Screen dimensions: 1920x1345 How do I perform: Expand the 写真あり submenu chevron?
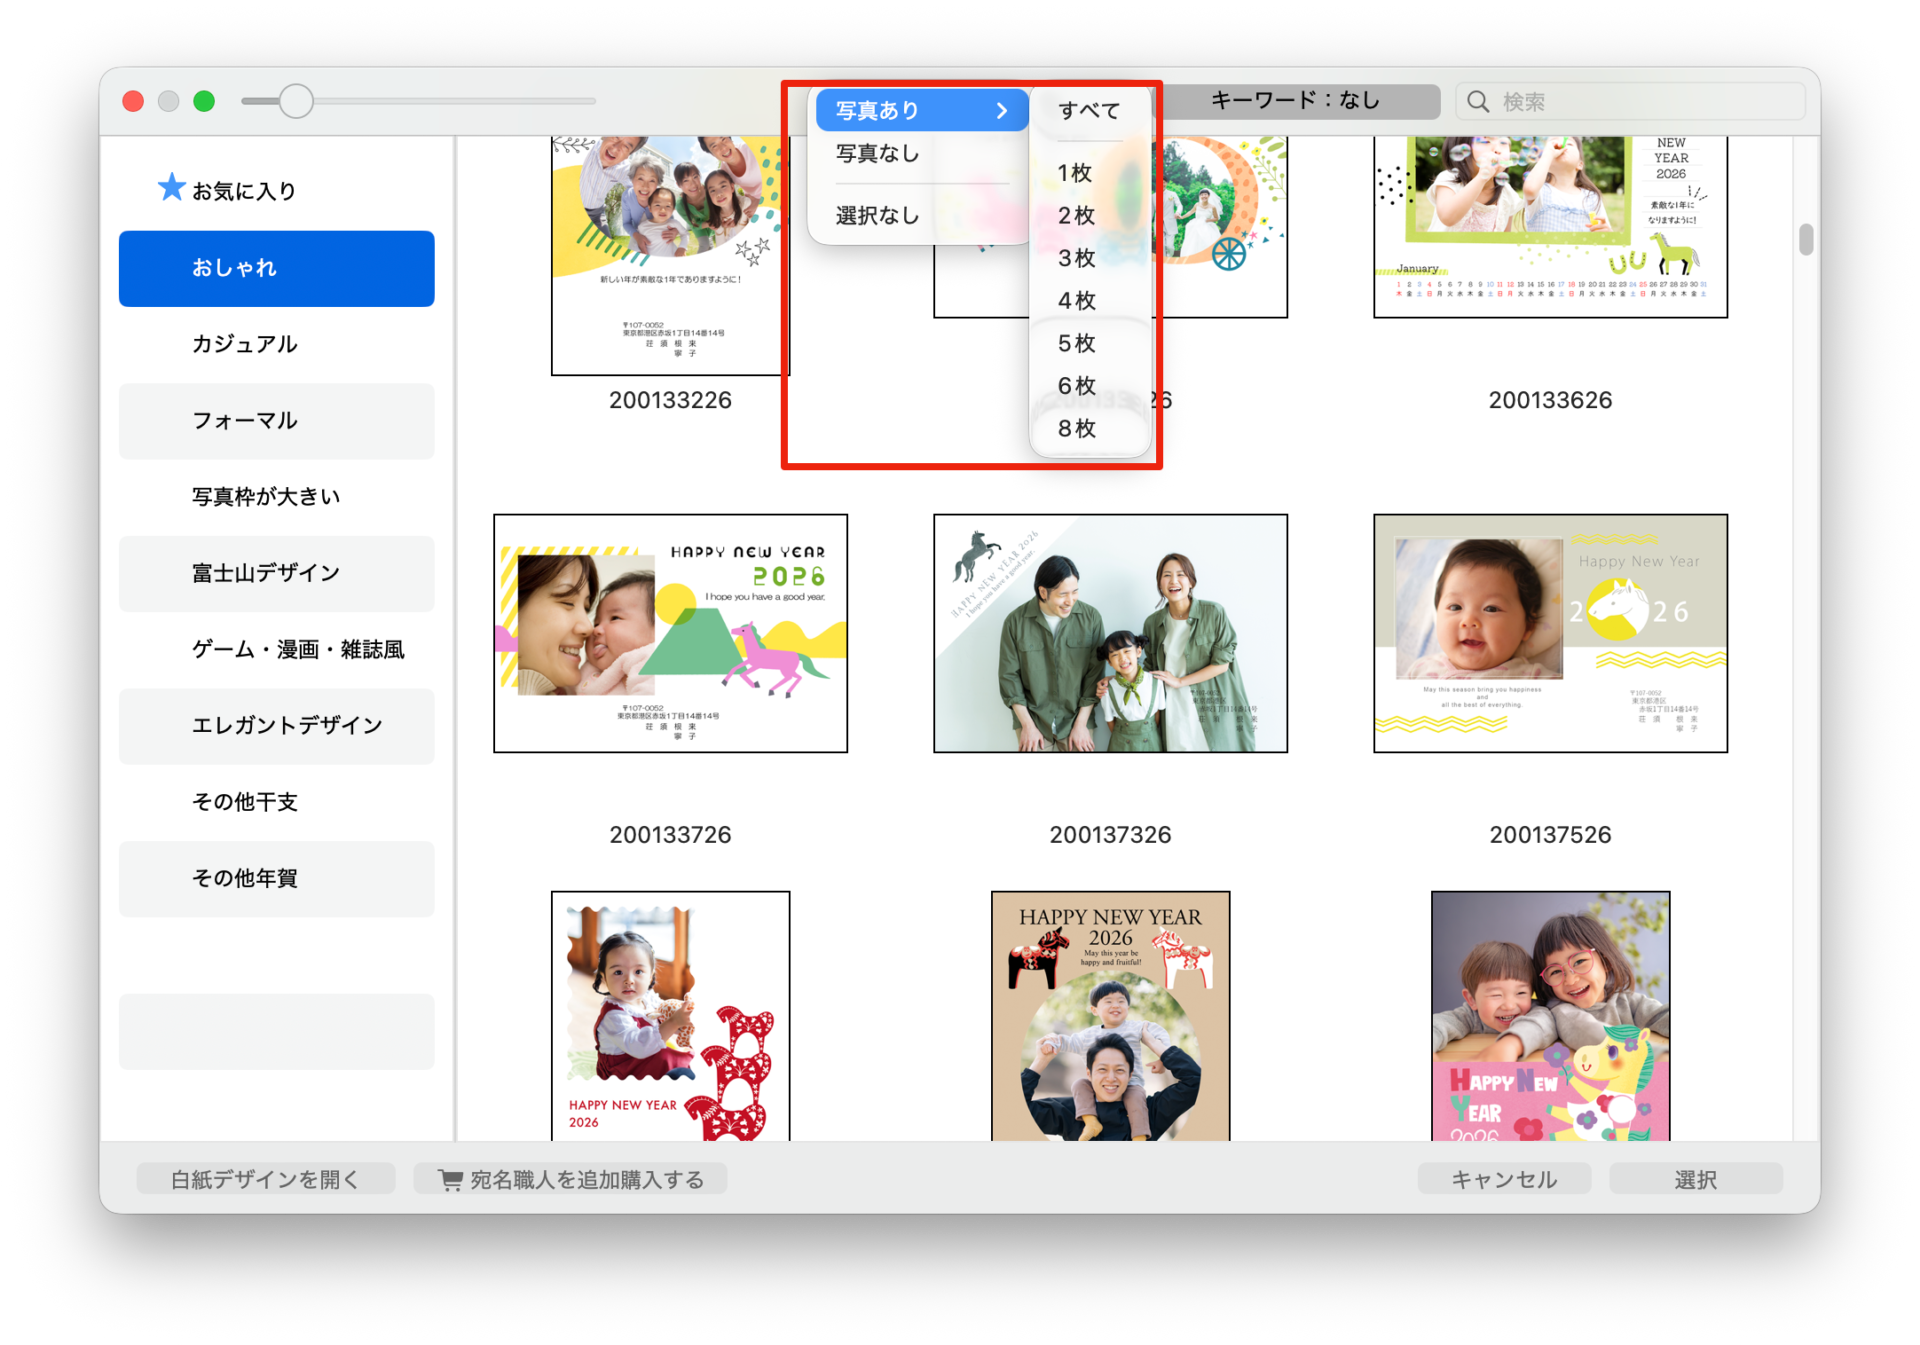tap(1001, 111)
